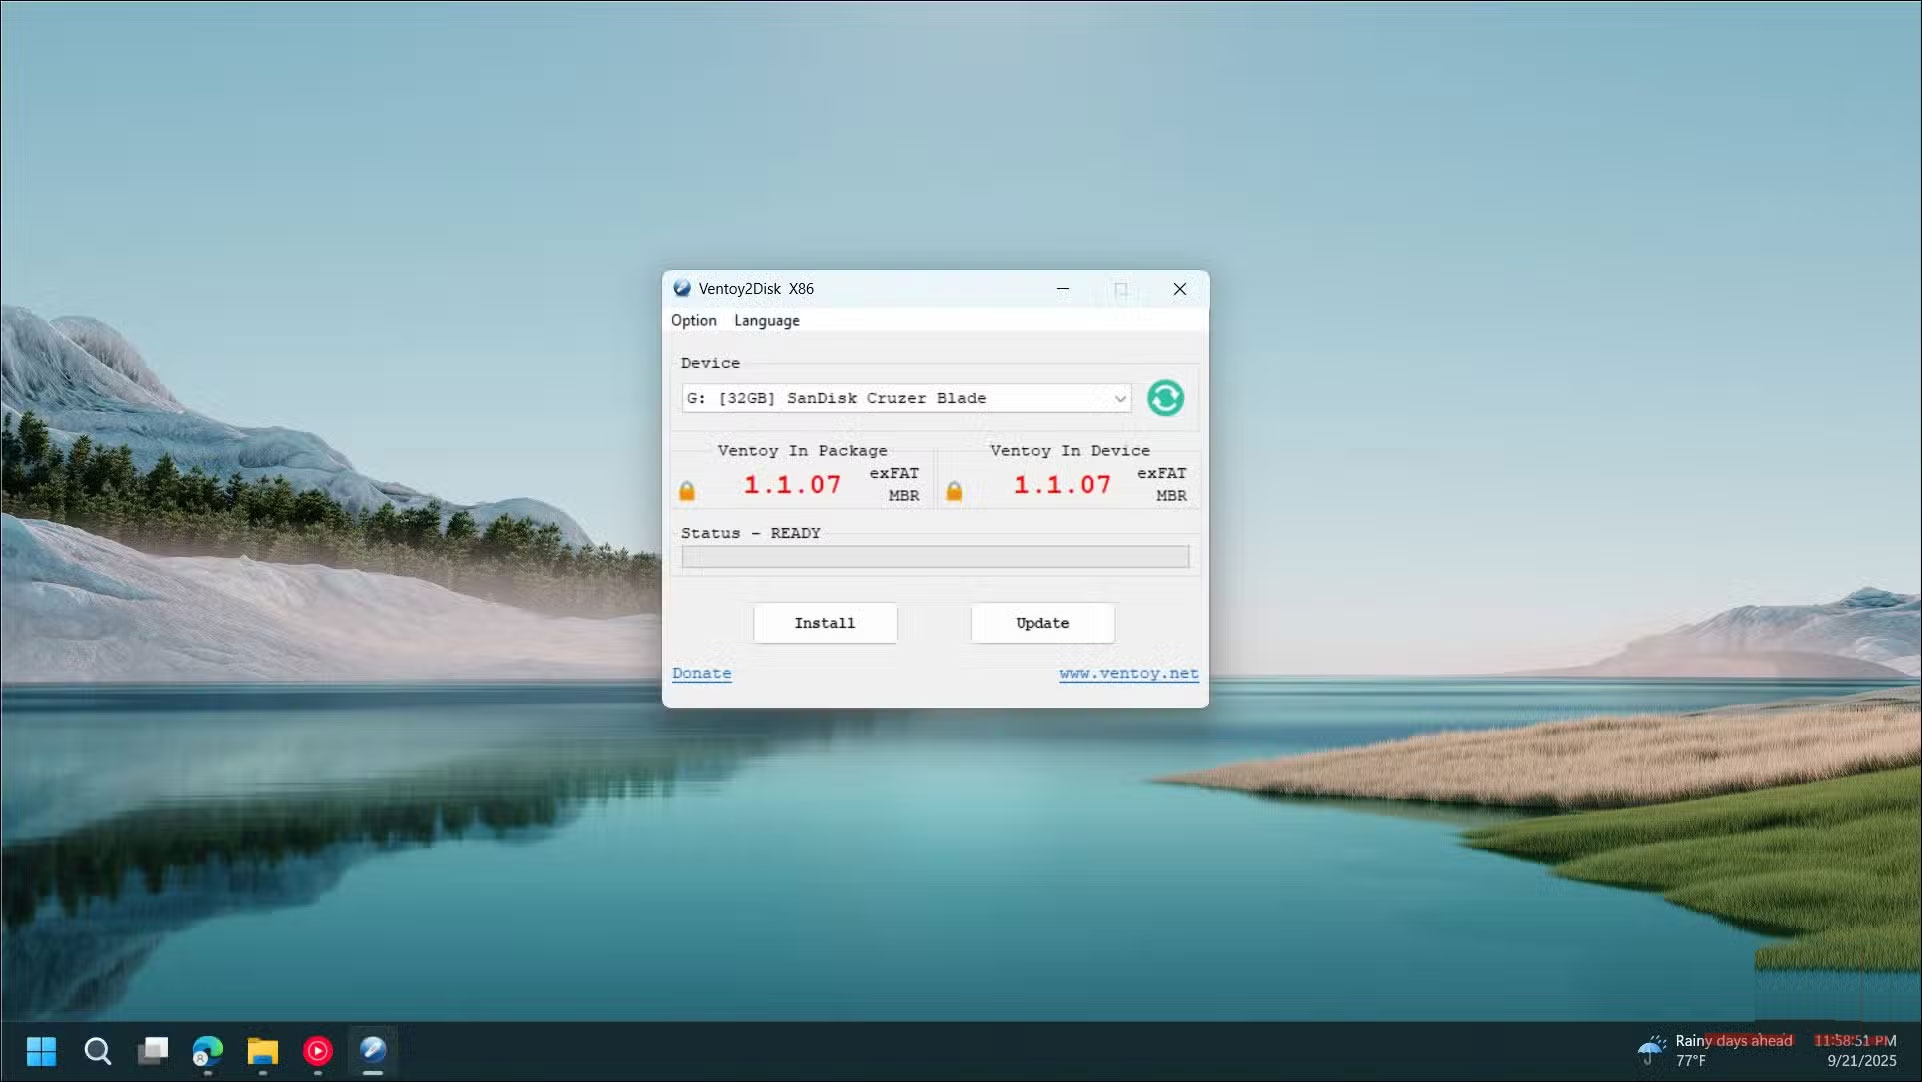Open Microsoft Edge from the taskbar
This screenshot has height=1082, width=1922.
click(x=208, y=1052)
